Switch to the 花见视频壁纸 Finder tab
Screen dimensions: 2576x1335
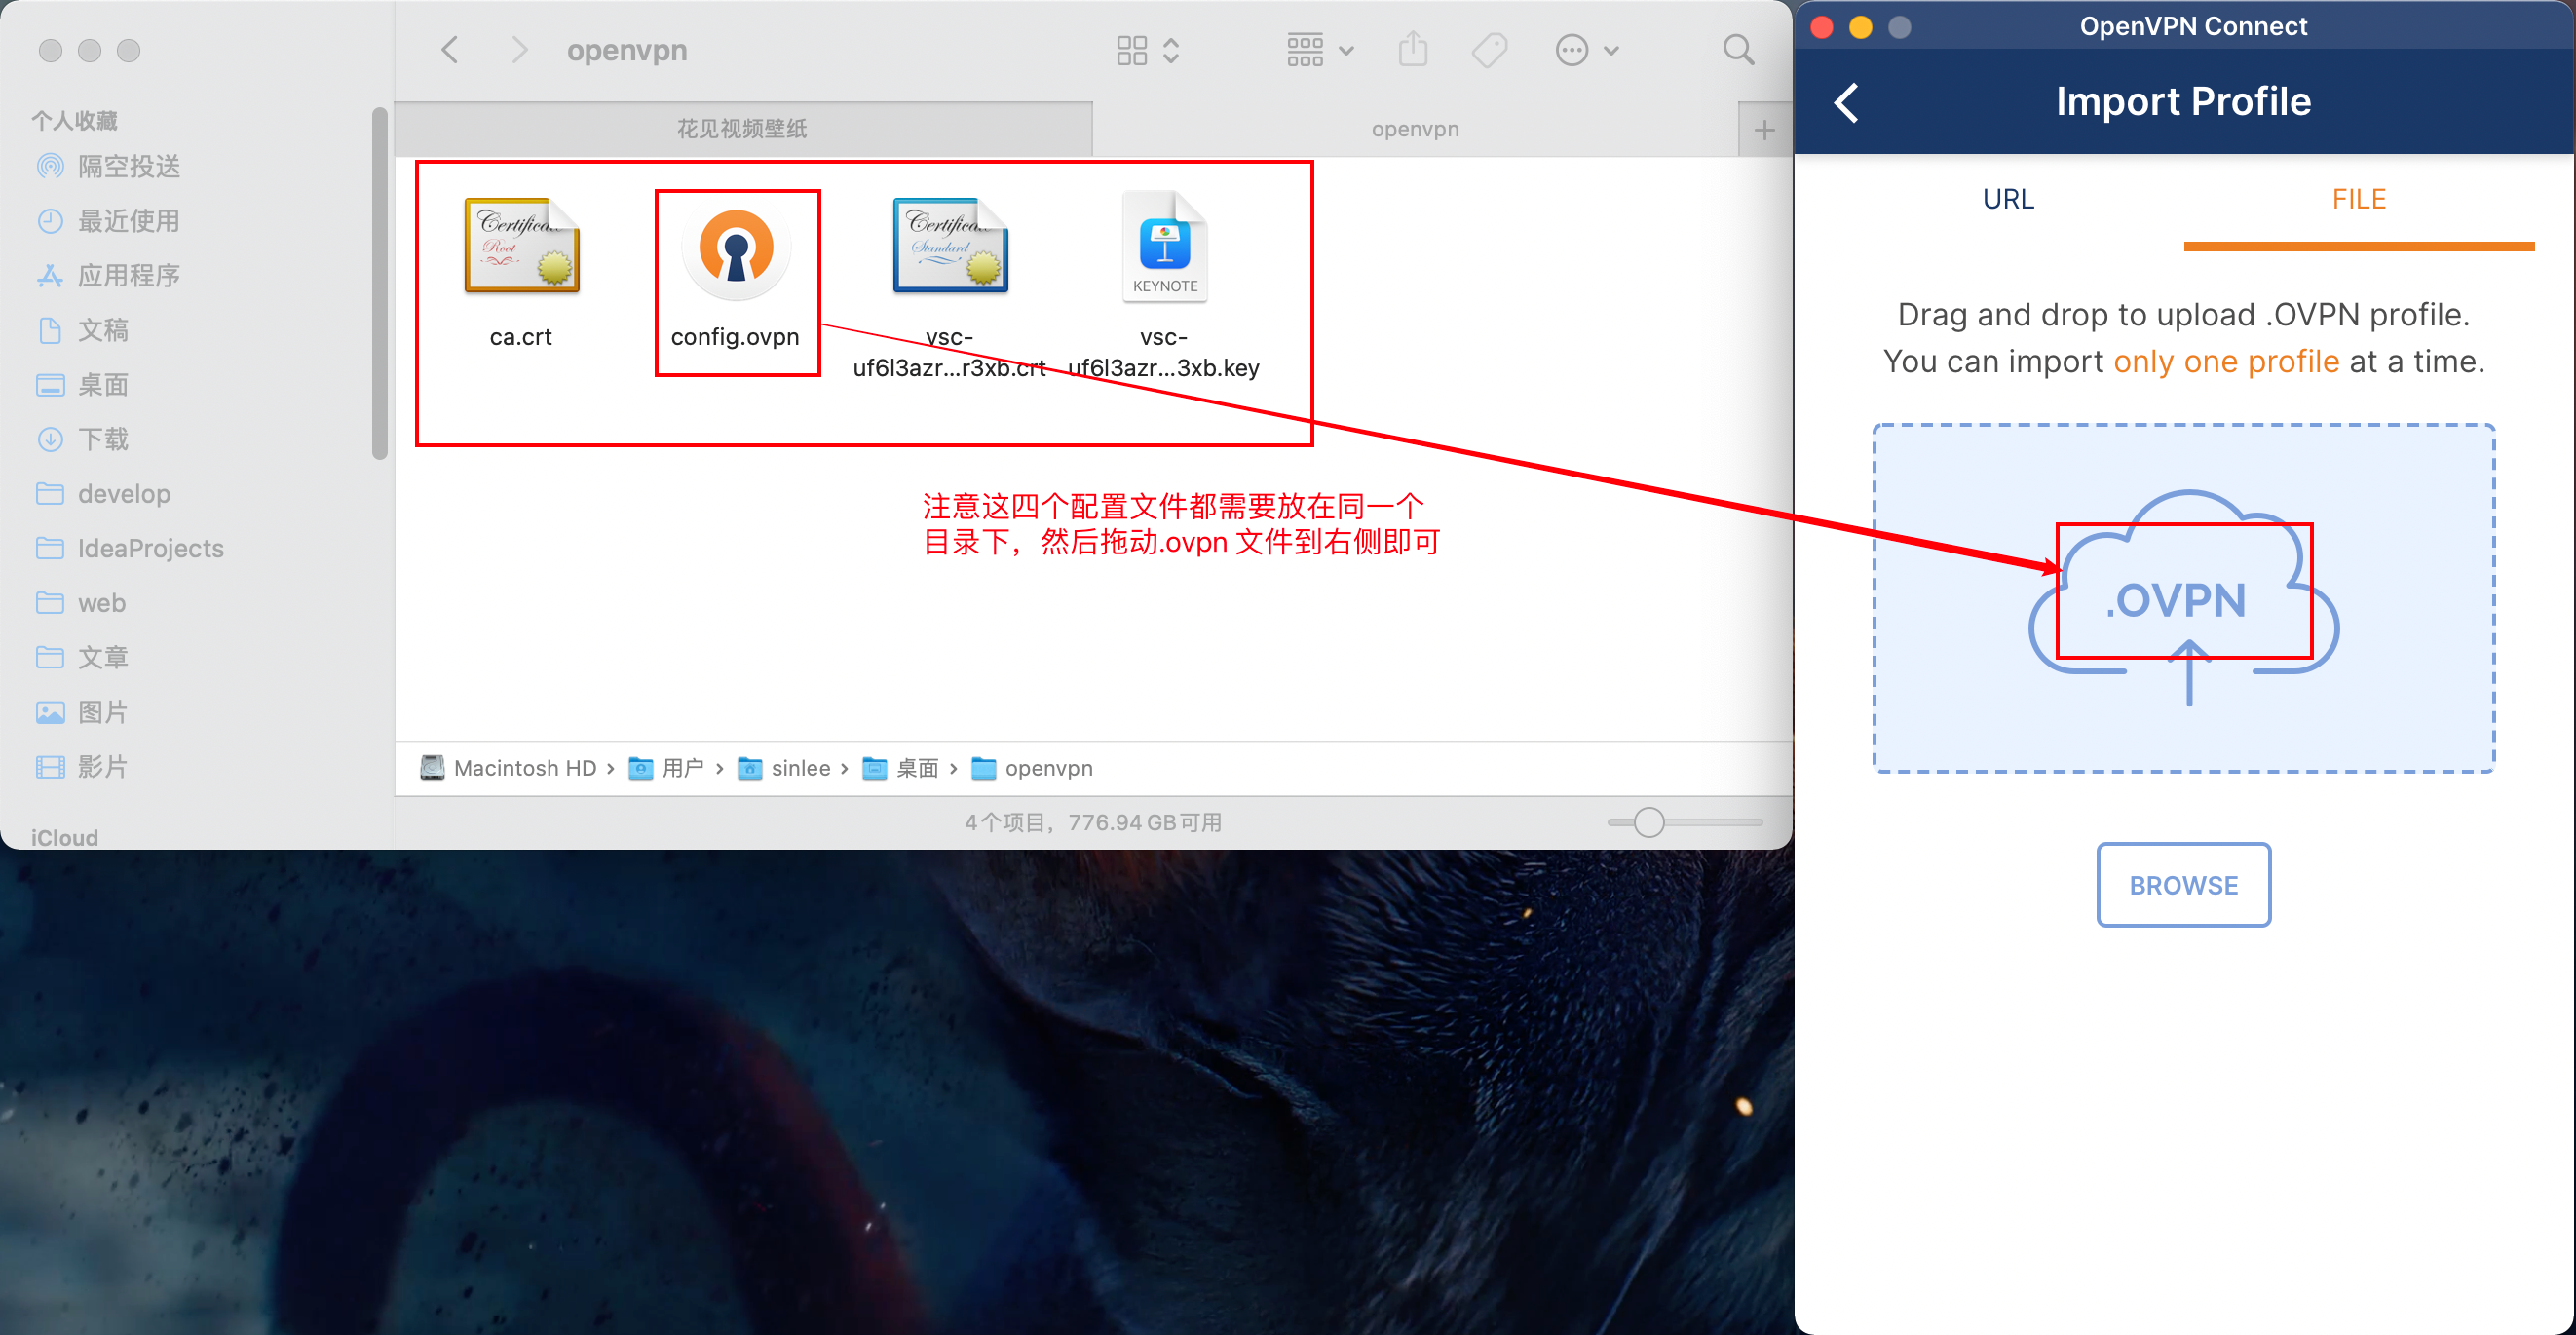coord(742,129)
